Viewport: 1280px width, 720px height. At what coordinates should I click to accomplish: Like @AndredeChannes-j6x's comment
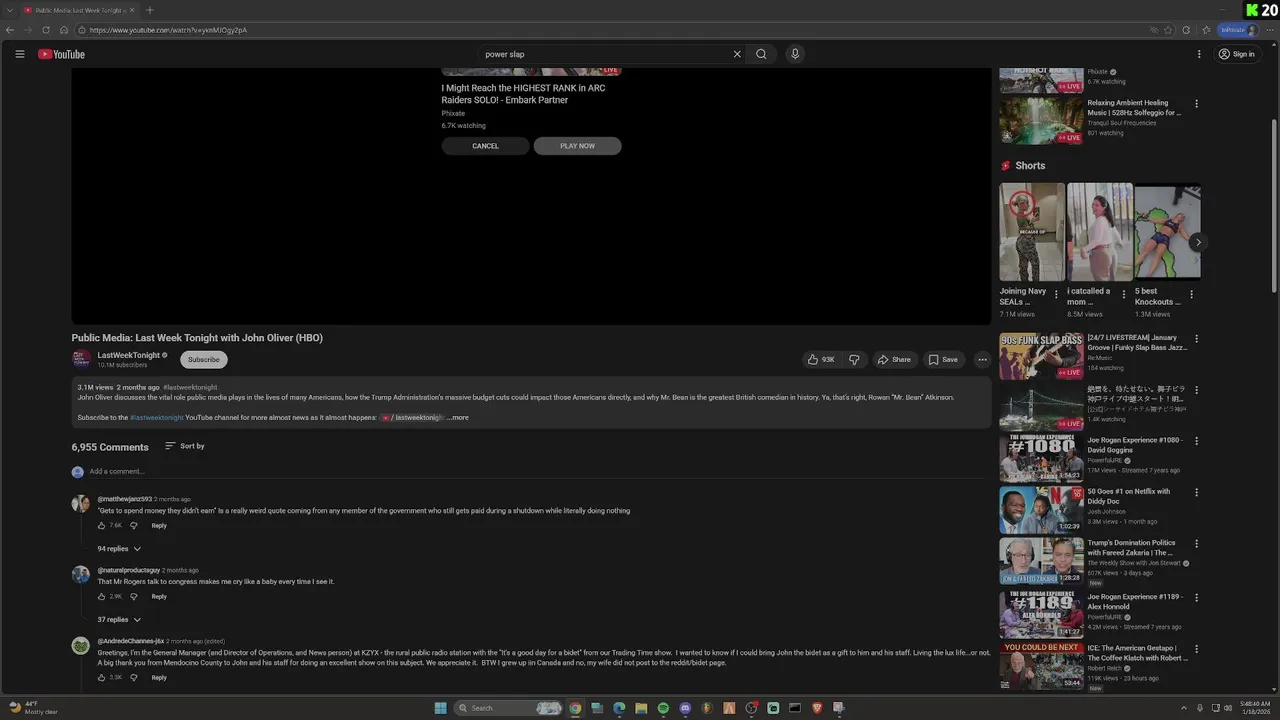102,677
